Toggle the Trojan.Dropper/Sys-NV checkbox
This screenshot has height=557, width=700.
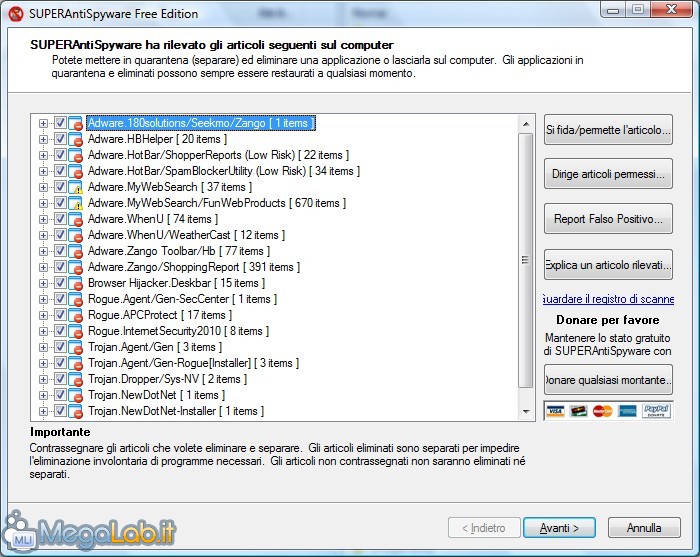[60, 379]
